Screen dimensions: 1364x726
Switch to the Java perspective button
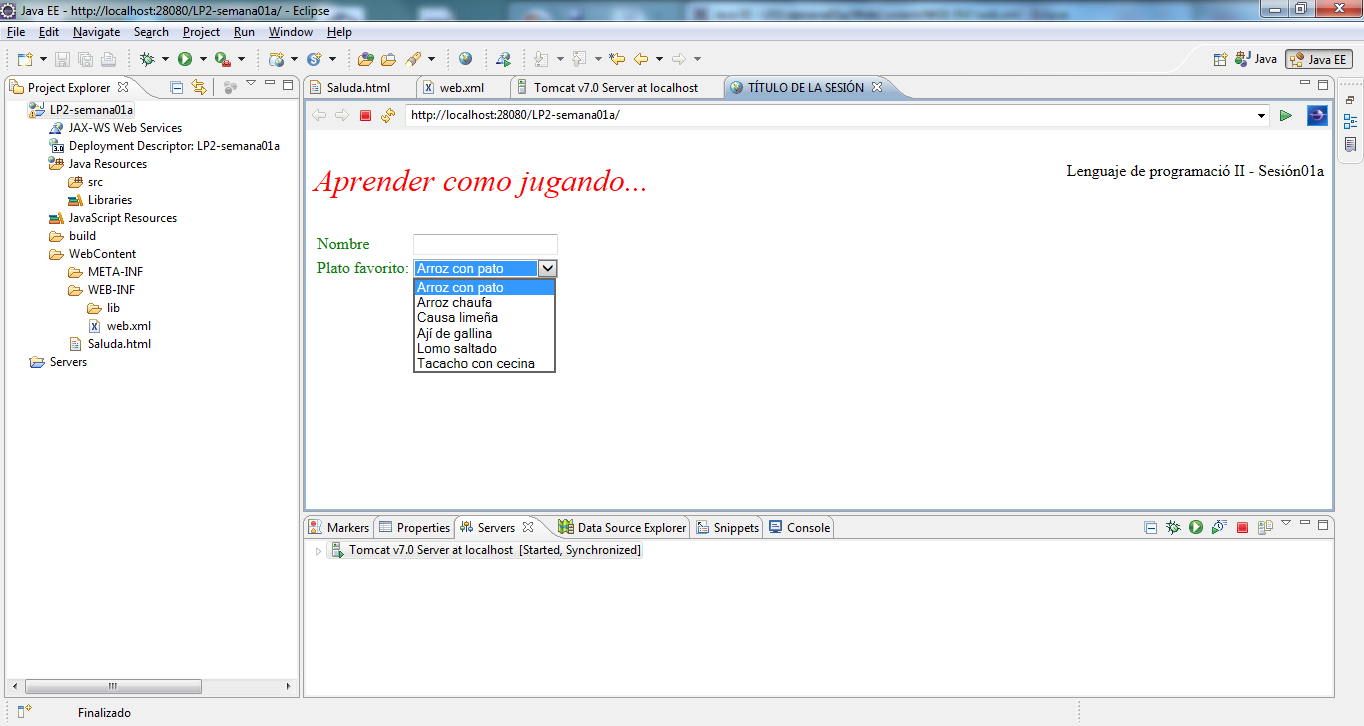tap(1256, 58)
